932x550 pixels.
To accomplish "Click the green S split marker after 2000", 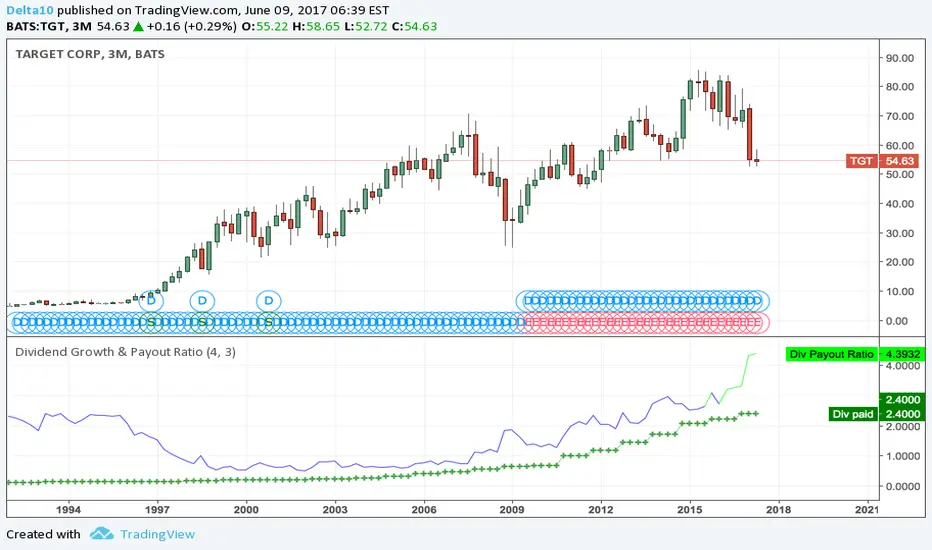I will pos(269,322).
